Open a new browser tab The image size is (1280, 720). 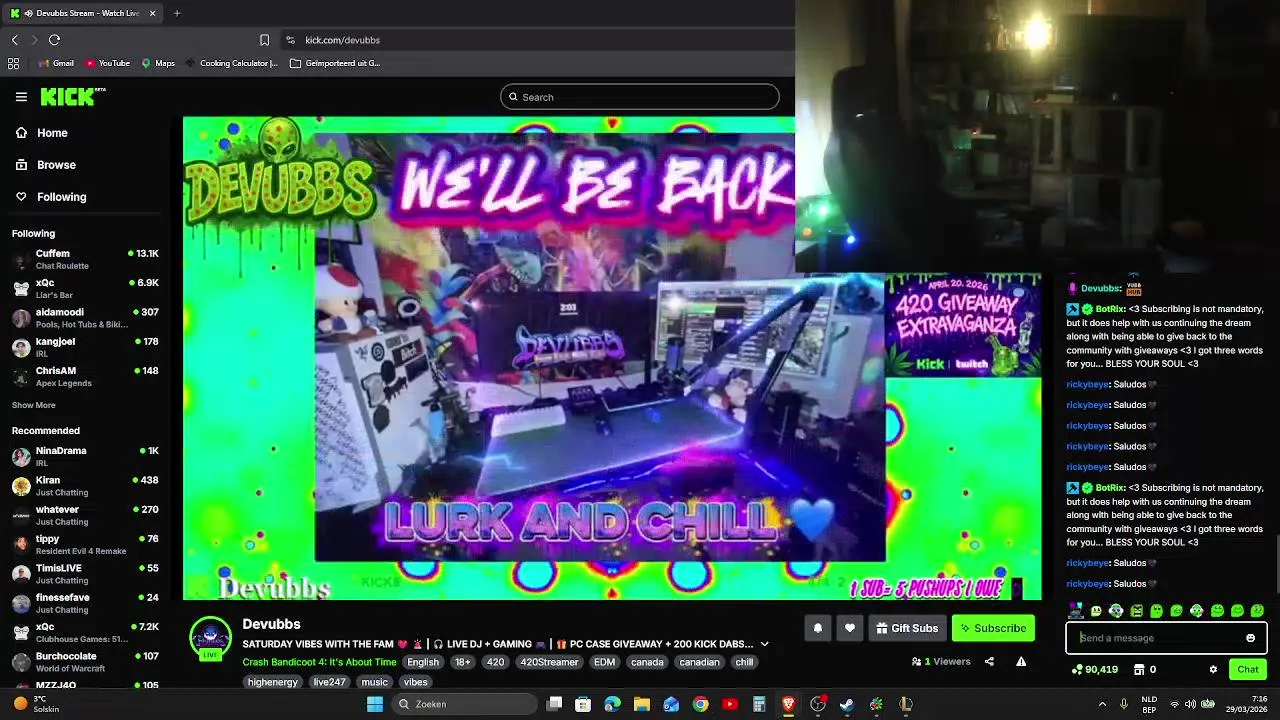(177, 13)
